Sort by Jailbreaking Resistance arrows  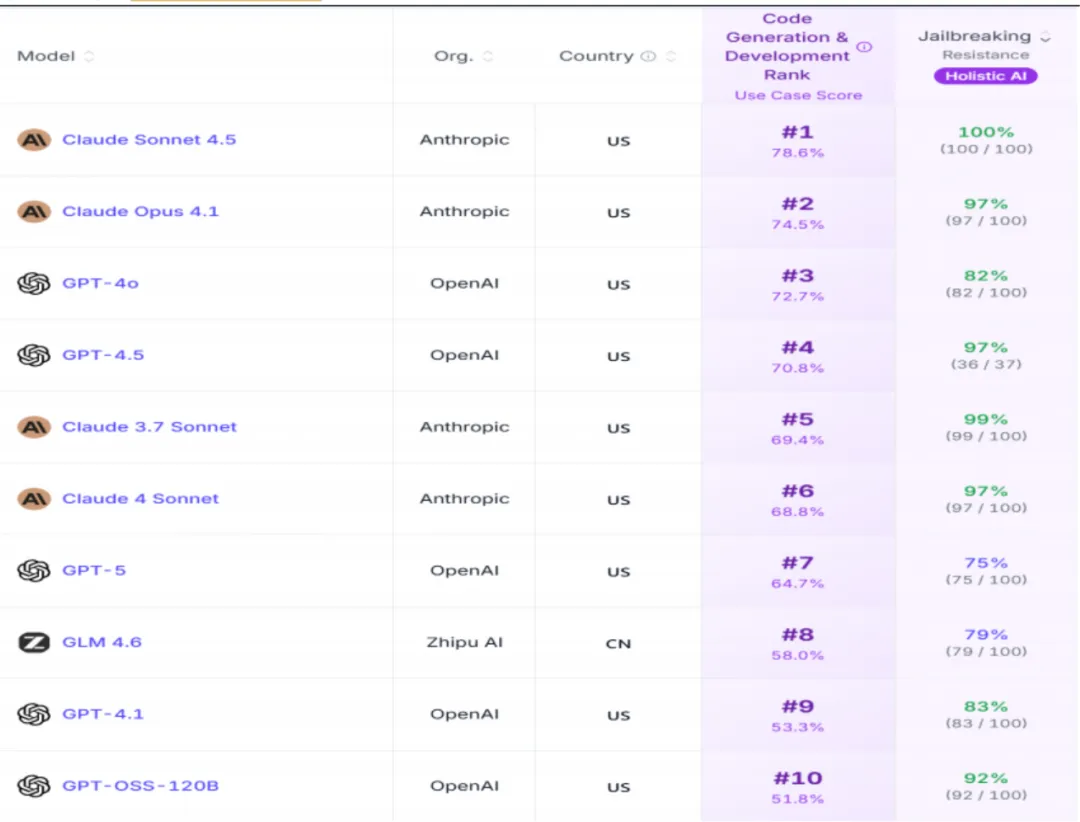point(1046,37)
